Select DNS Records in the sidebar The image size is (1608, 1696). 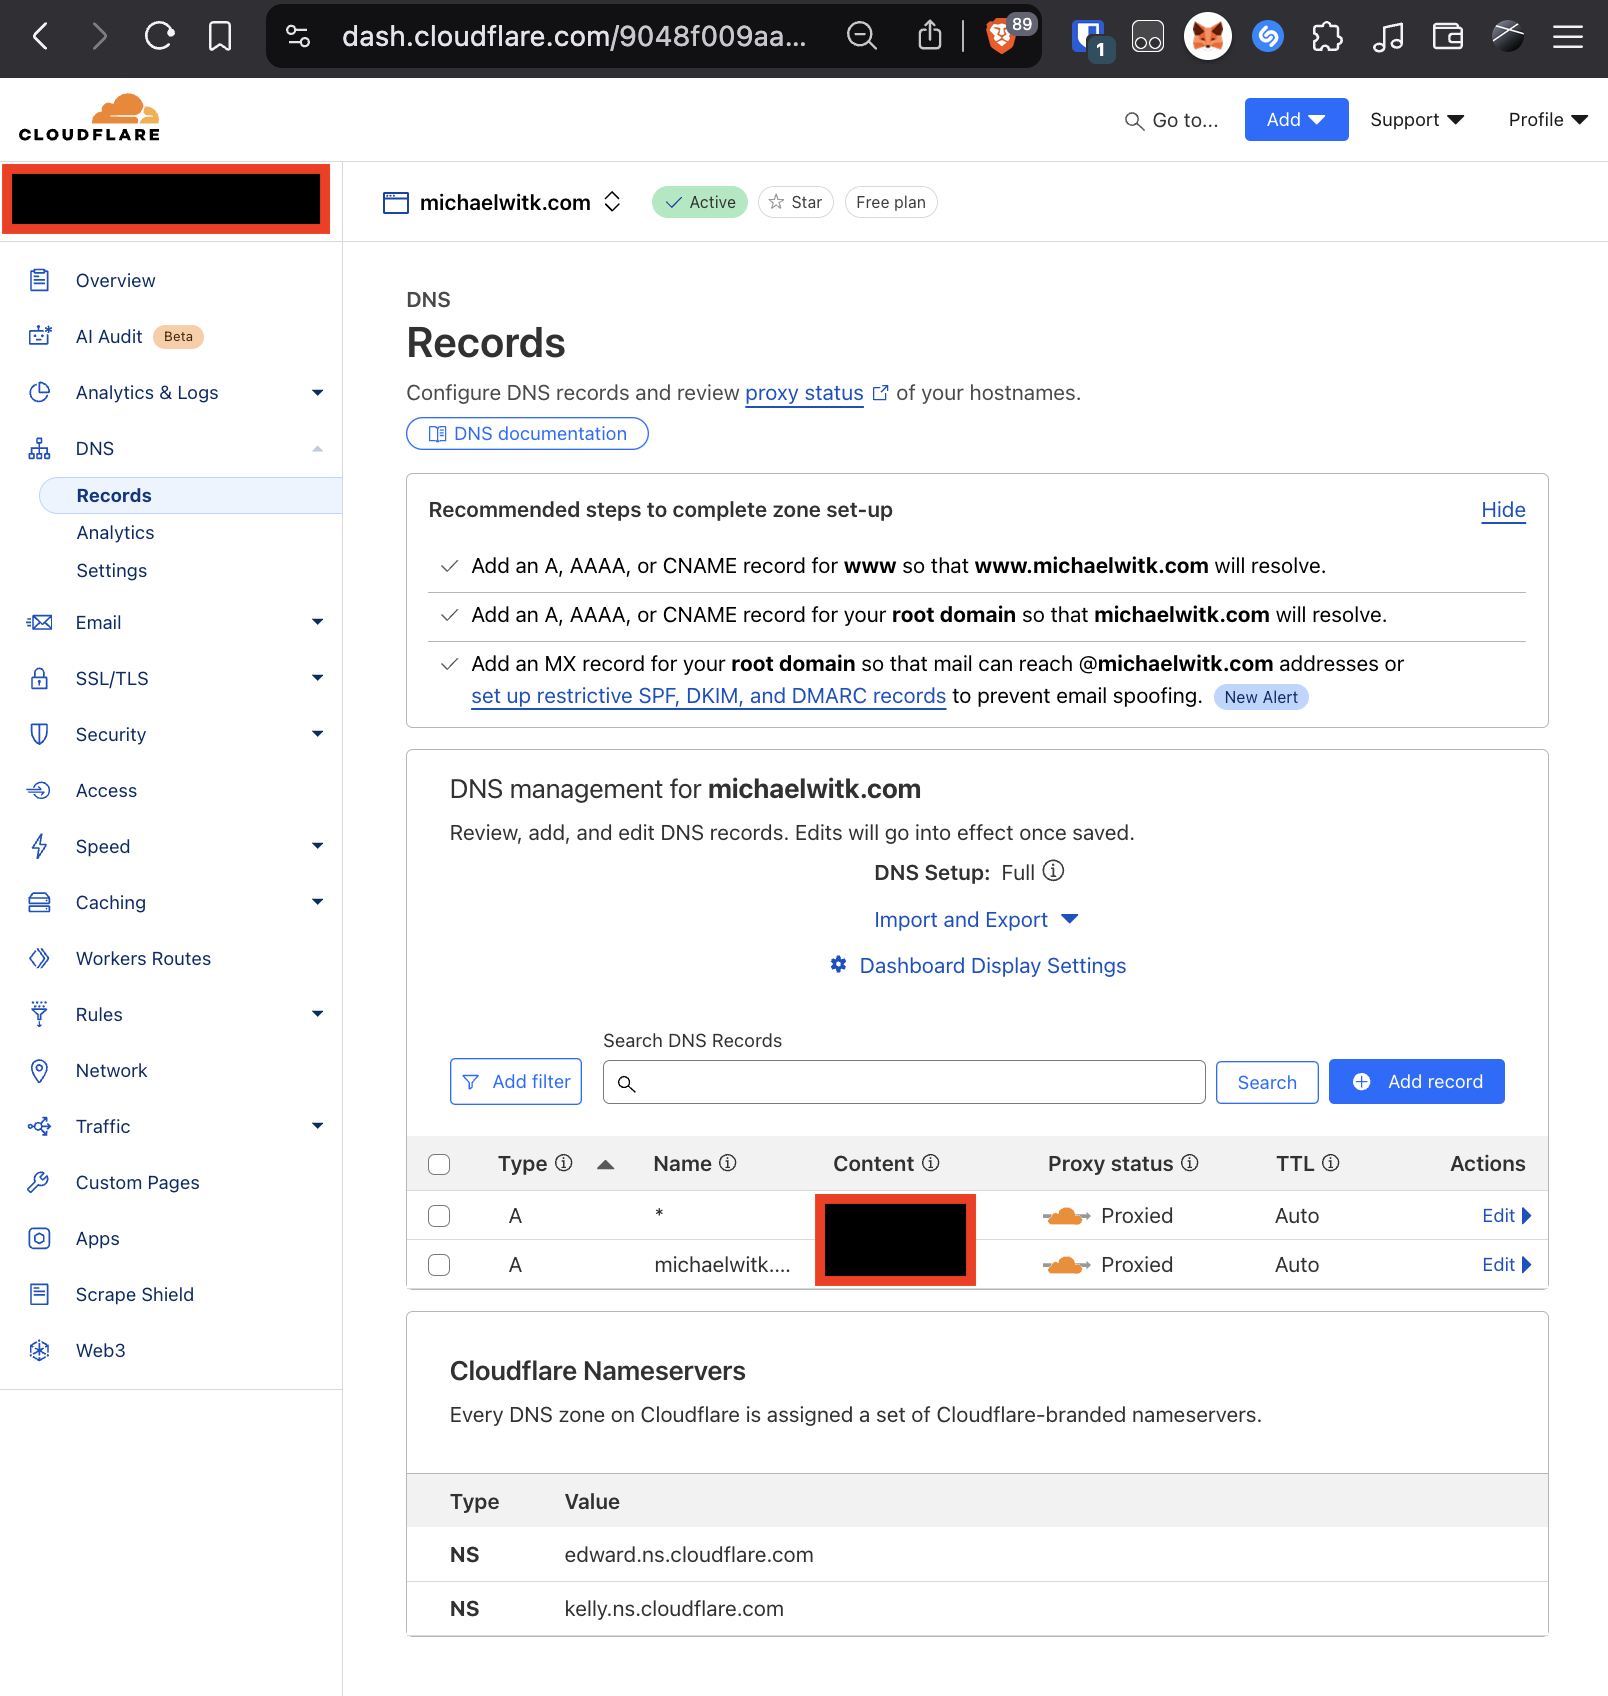pyautogui.click(x=190, y=496)
